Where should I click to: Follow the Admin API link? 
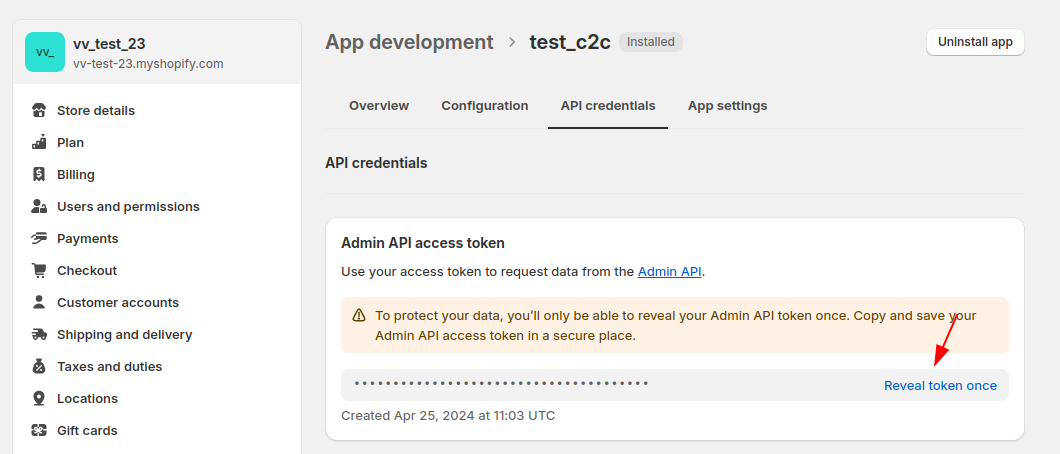[x=670, y=272]
